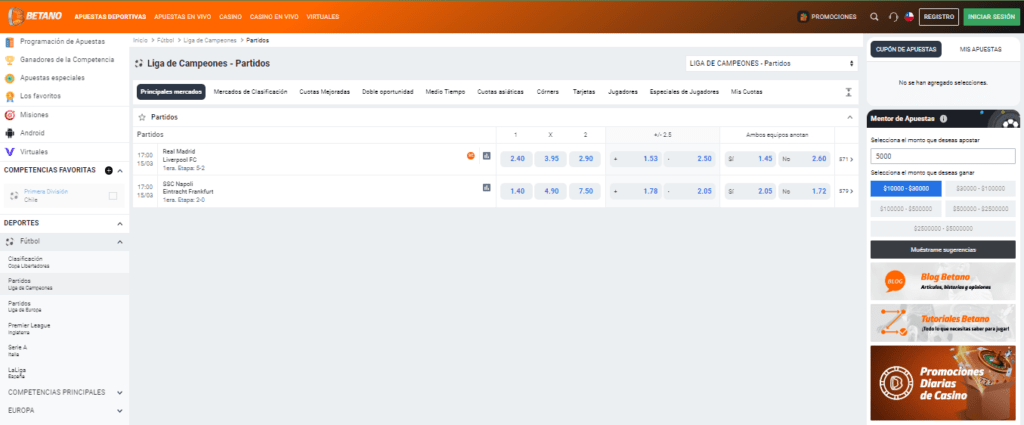Screen dimensions: 1024x425
Task: Toggle draw odds 3.95 in Real Madrid match
Action: pyautogui.click(x=551, y=159)
